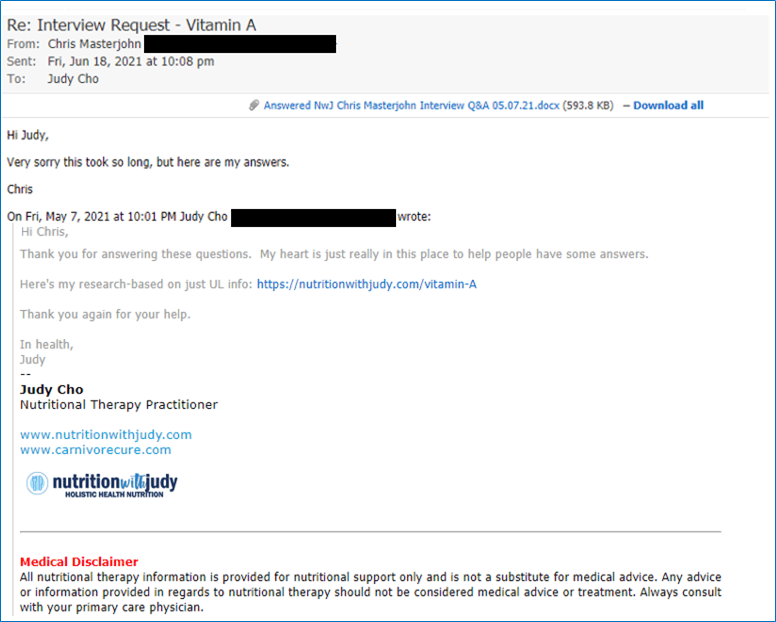Click the Nutritional Therapy Practitioner title text

119,405
